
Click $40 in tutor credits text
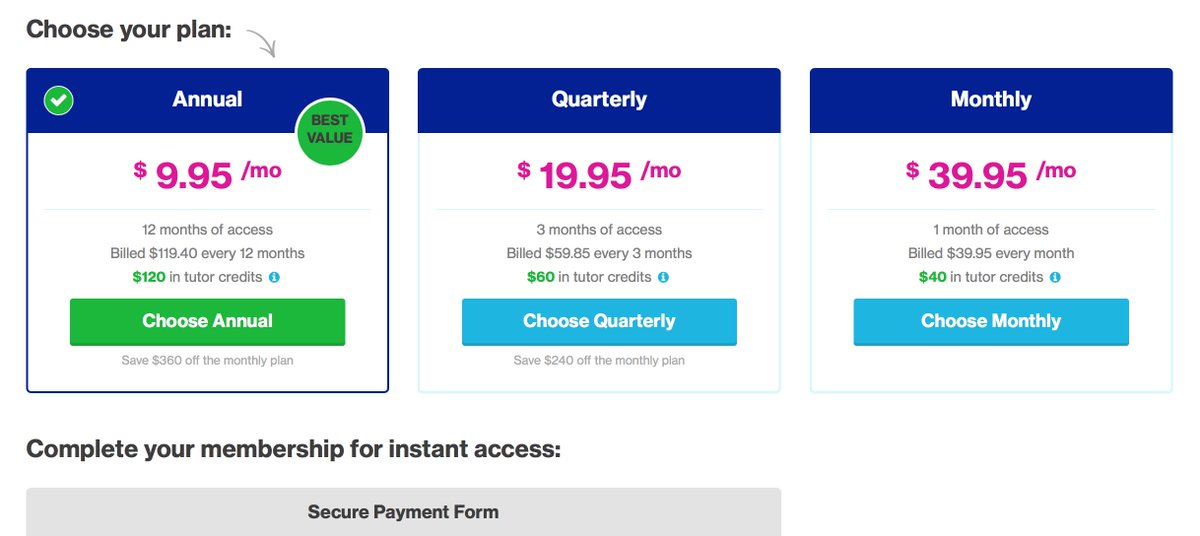coord(981,277)
